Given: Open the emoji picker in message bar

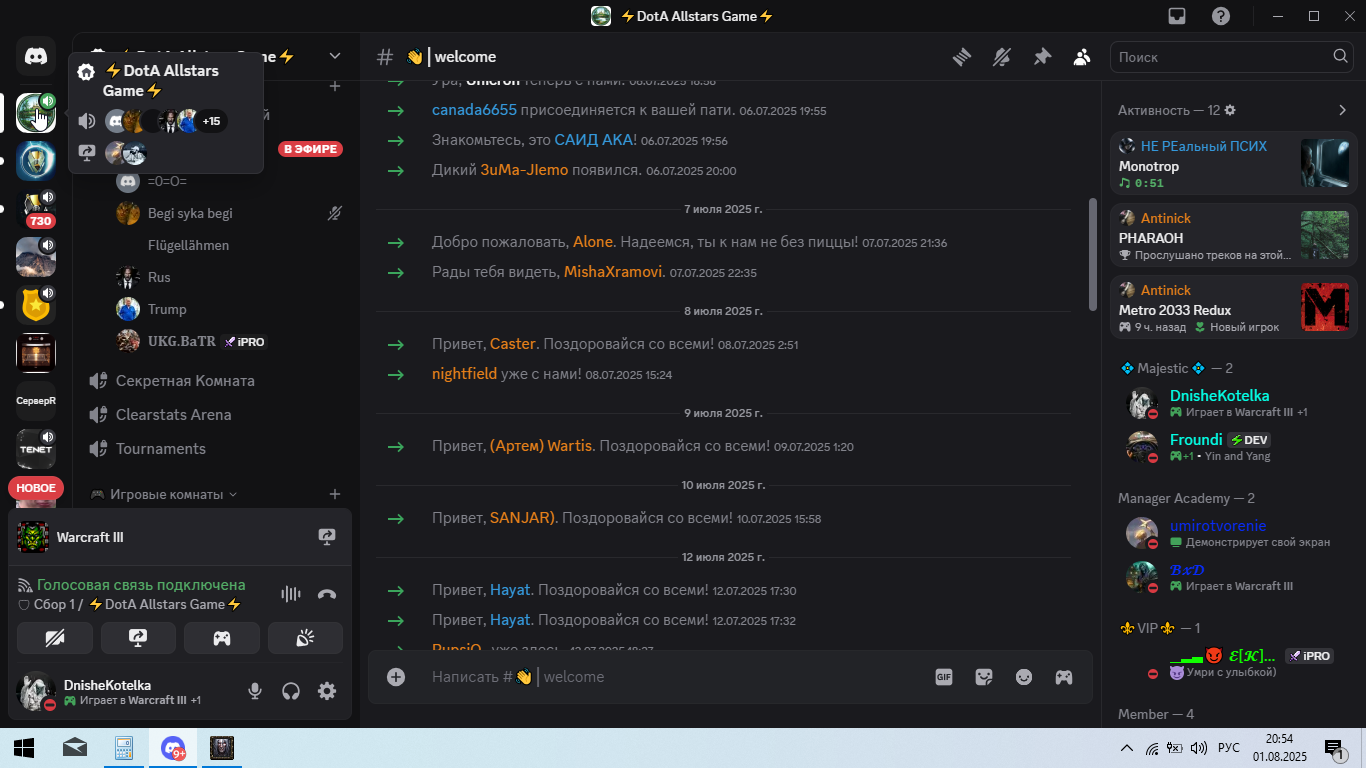Looking at the screenshot, I should click(x=1024, y=677).
